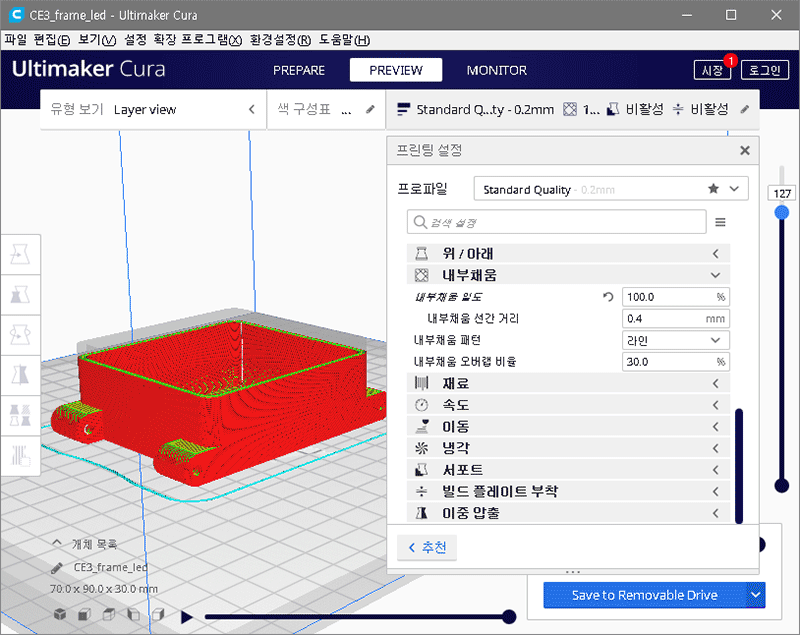Open the 시장 marketplace button
Screen dimensions: 800x635
coord(712,70)
